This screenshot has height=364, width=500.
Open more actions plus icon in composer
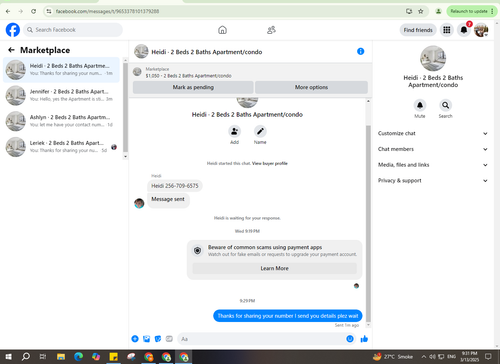(x=135, y=339)
